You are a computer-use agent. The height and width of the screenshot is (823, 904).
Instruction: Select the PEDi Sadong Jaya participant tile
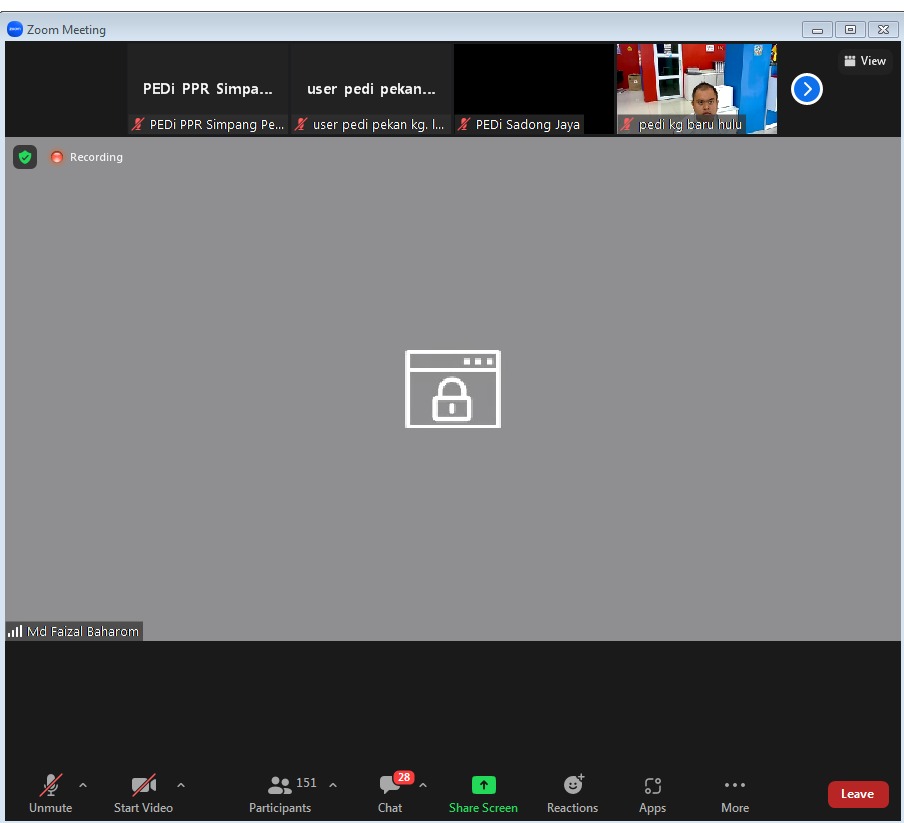click(x=533, y=88)
